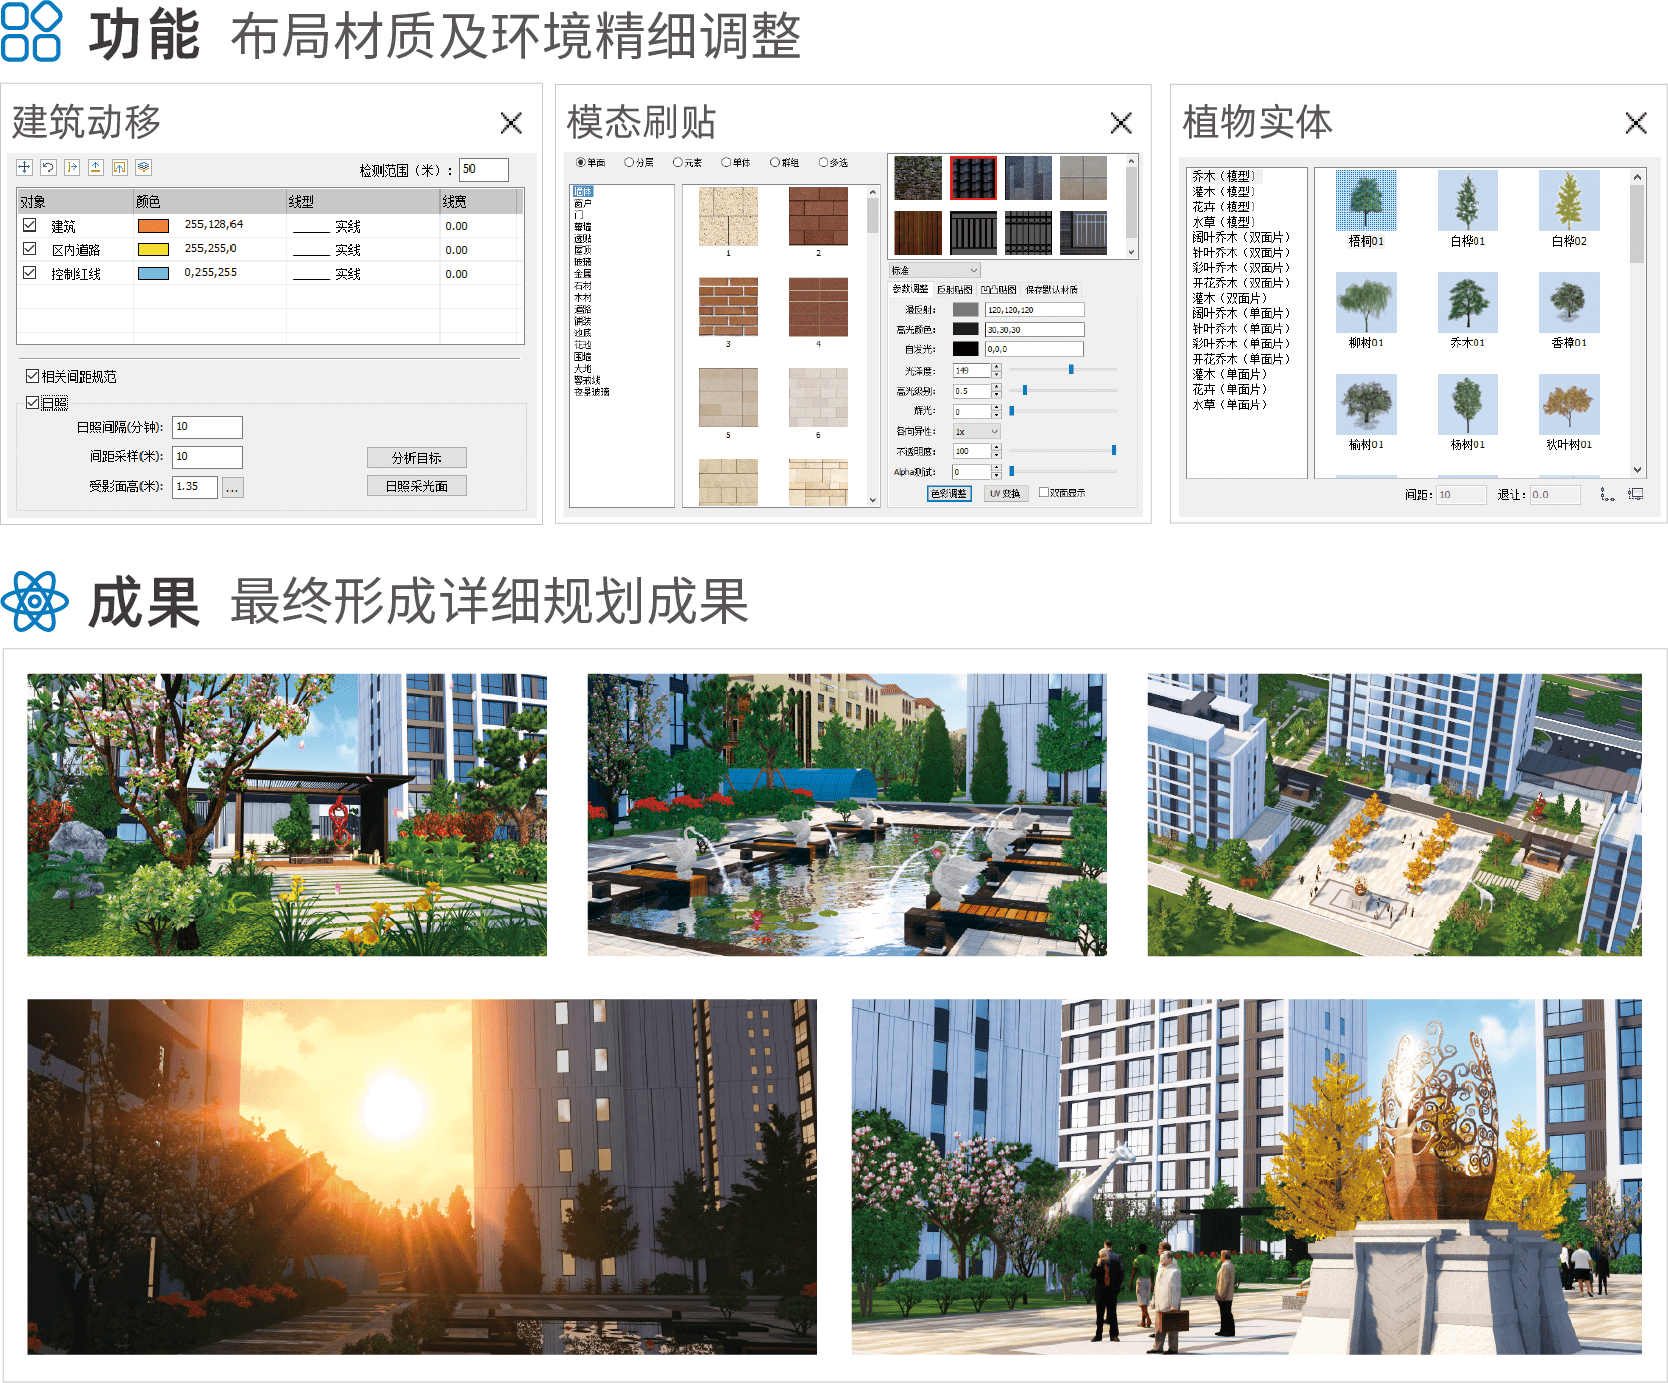Select 窗户 category in material list
The image size is (1668, 1383).
pyautogui.click(x=583, y=203)
